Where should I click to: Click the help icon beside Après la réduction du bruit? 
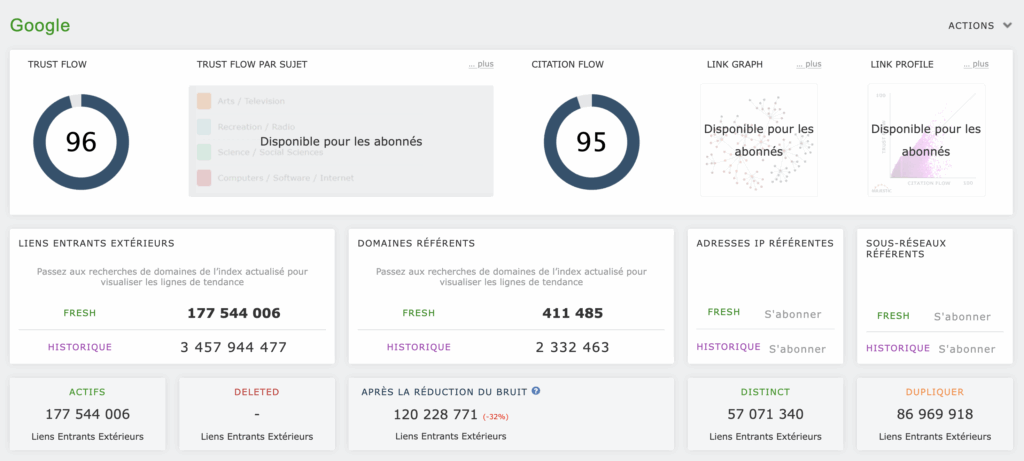point(536,392)
